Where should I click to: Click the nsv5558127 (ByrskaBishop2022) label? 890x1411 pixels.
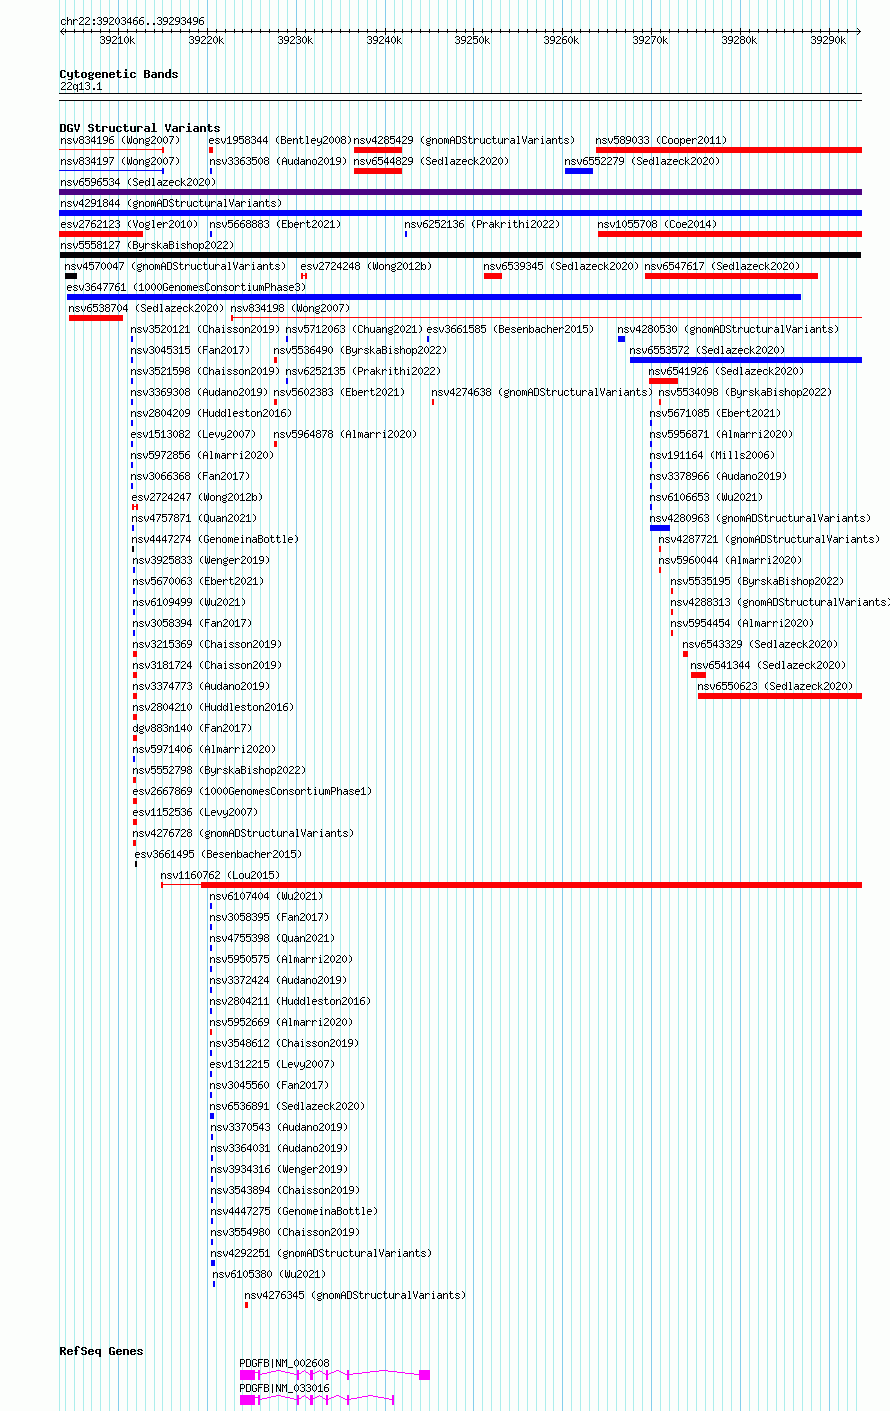147,245
